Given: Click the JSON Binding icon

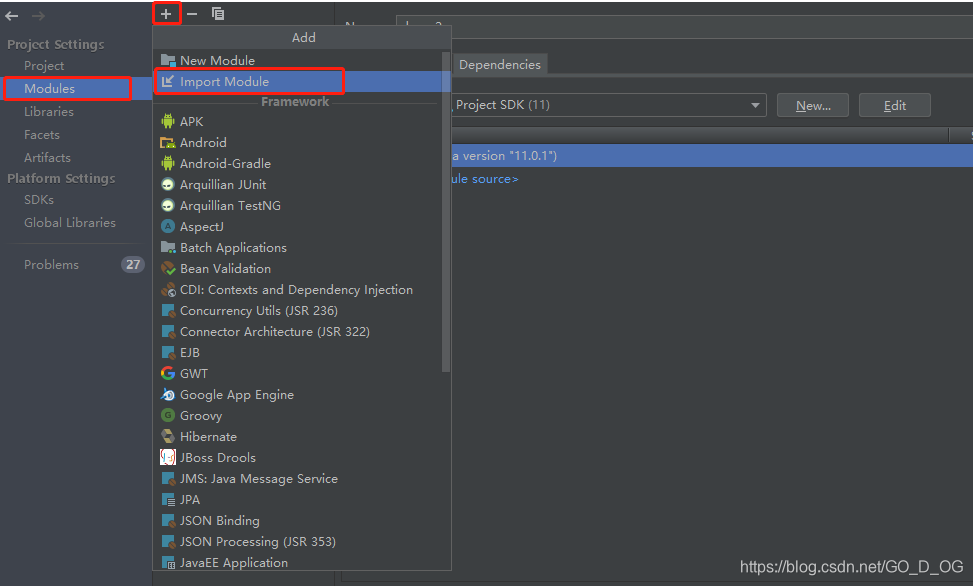Looking at the screenshot, I should point(168,520).
